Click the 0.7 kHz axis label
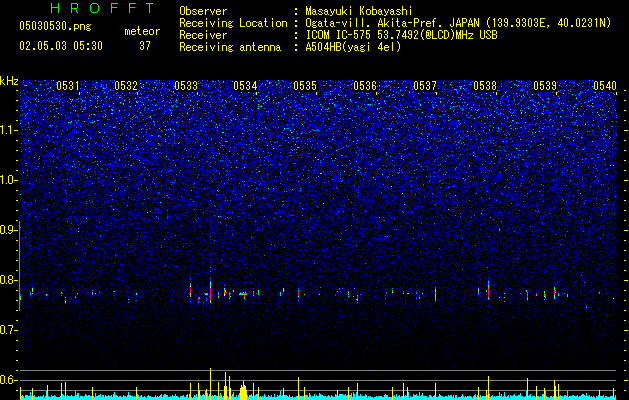The image size is (629, 400). click(x=9, y=330)
